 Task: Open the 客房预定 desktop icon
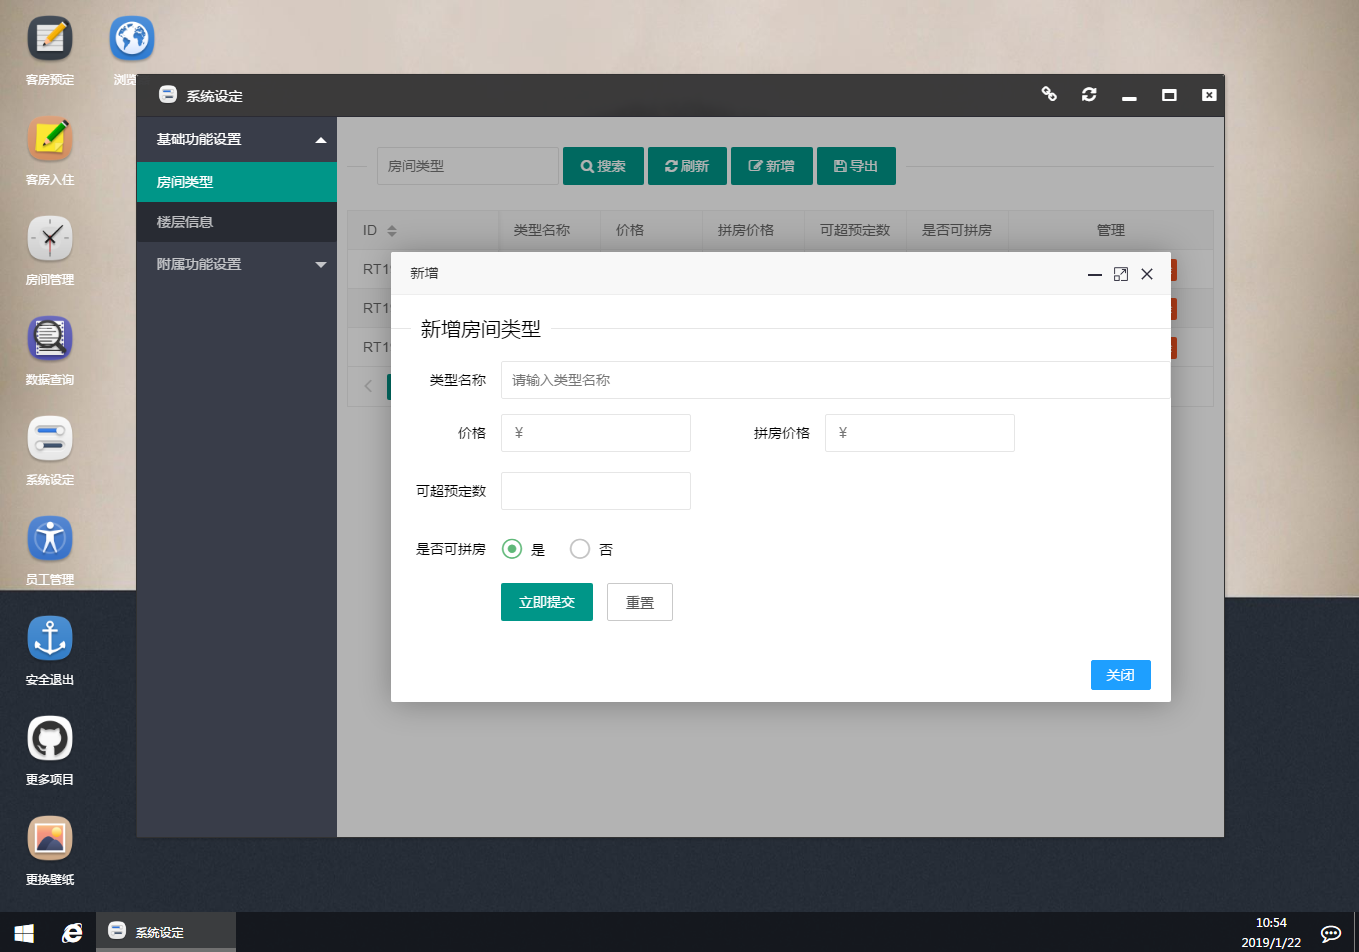(x=50, y=39)
